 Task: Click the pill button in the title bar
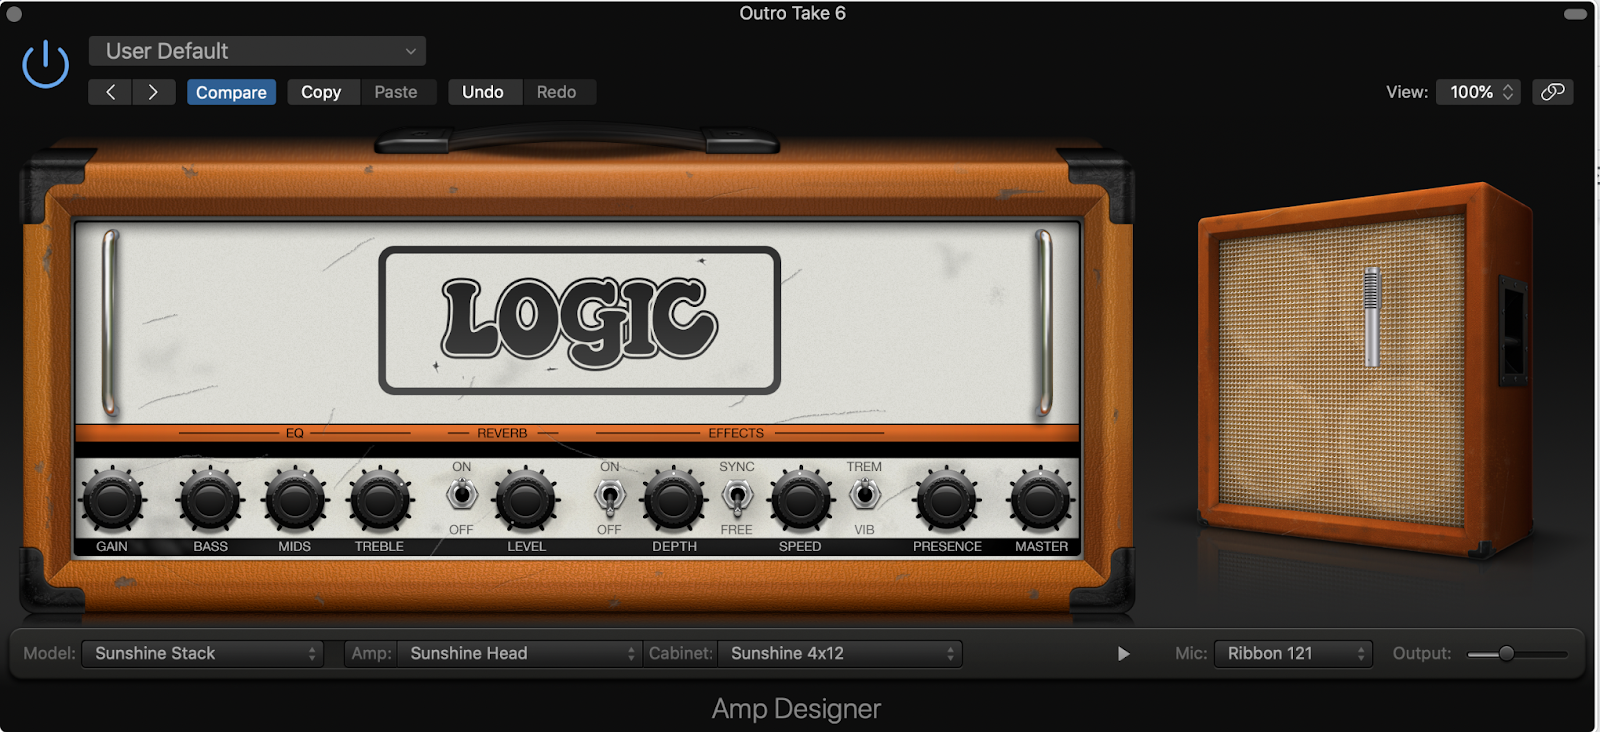point(1575,14)
